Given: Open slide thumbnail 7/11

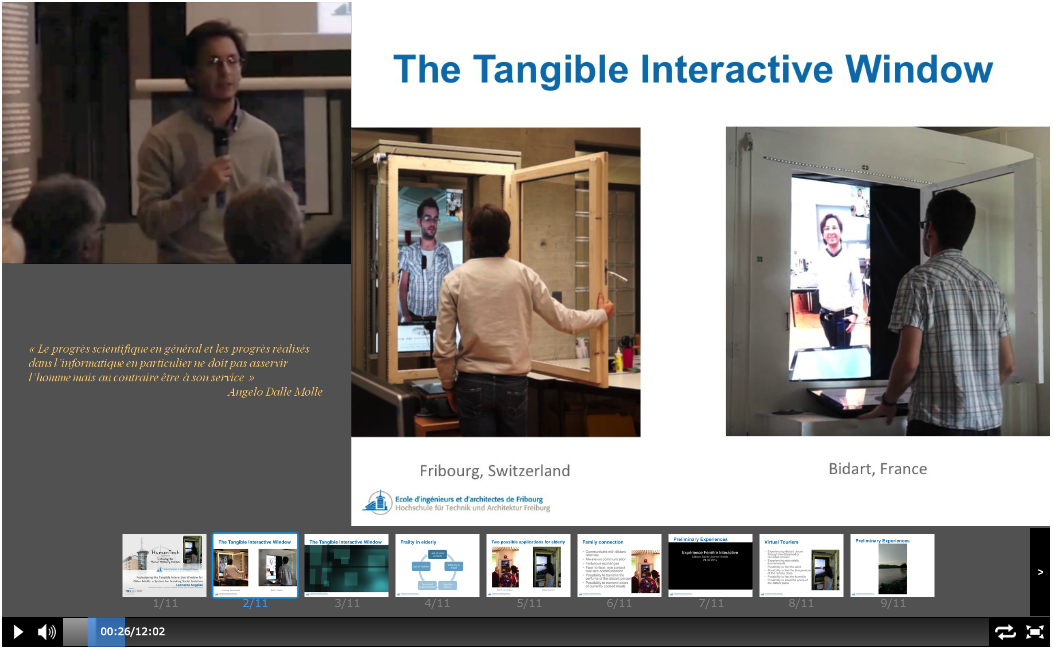Looking at the screenshot, I should tap(711, 565).
